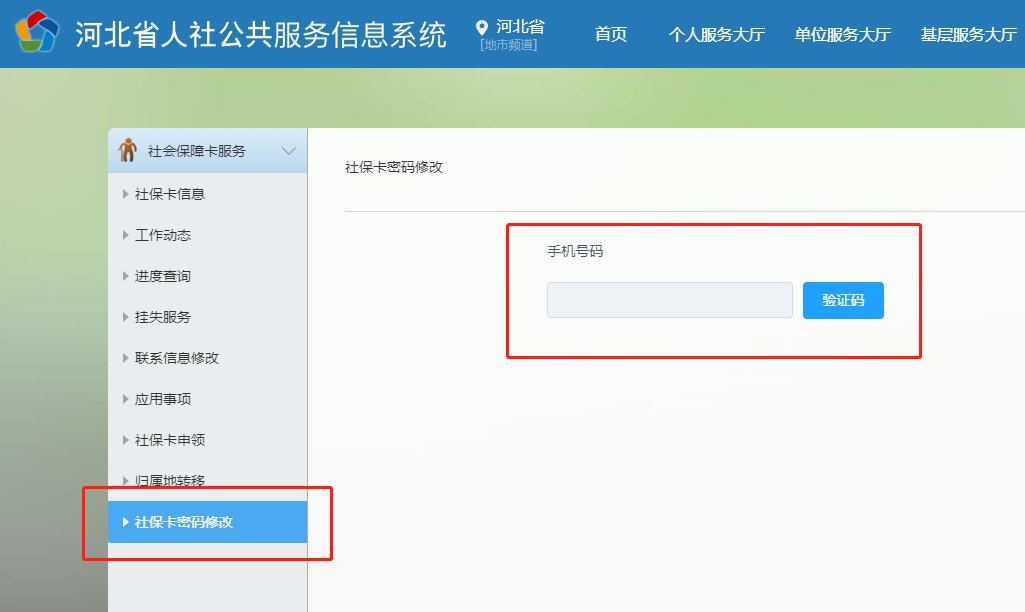
Task: Expand arrow beside 进度查询
Action: point(126,276)
